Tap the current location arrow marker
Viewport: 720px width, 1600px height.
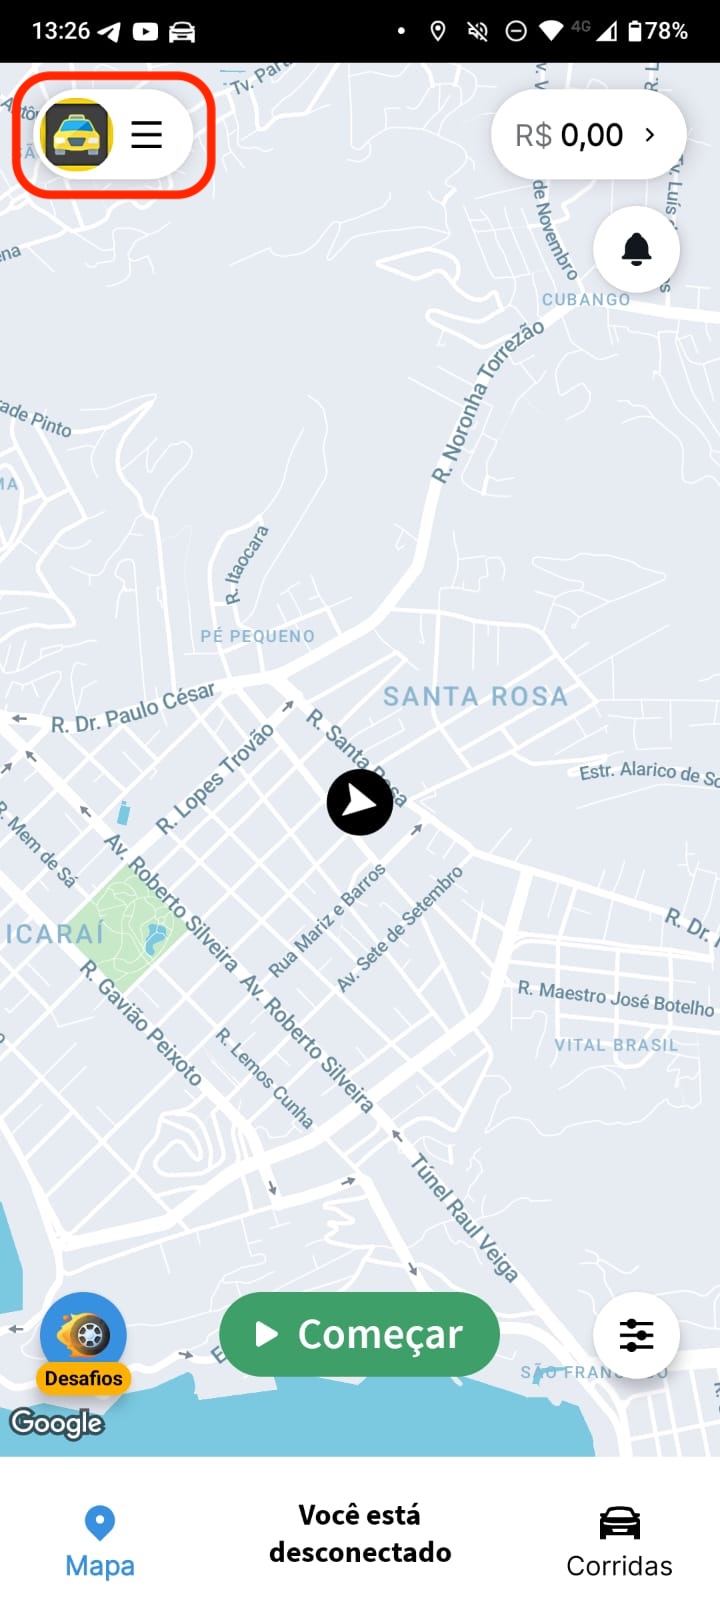point(360,802)
